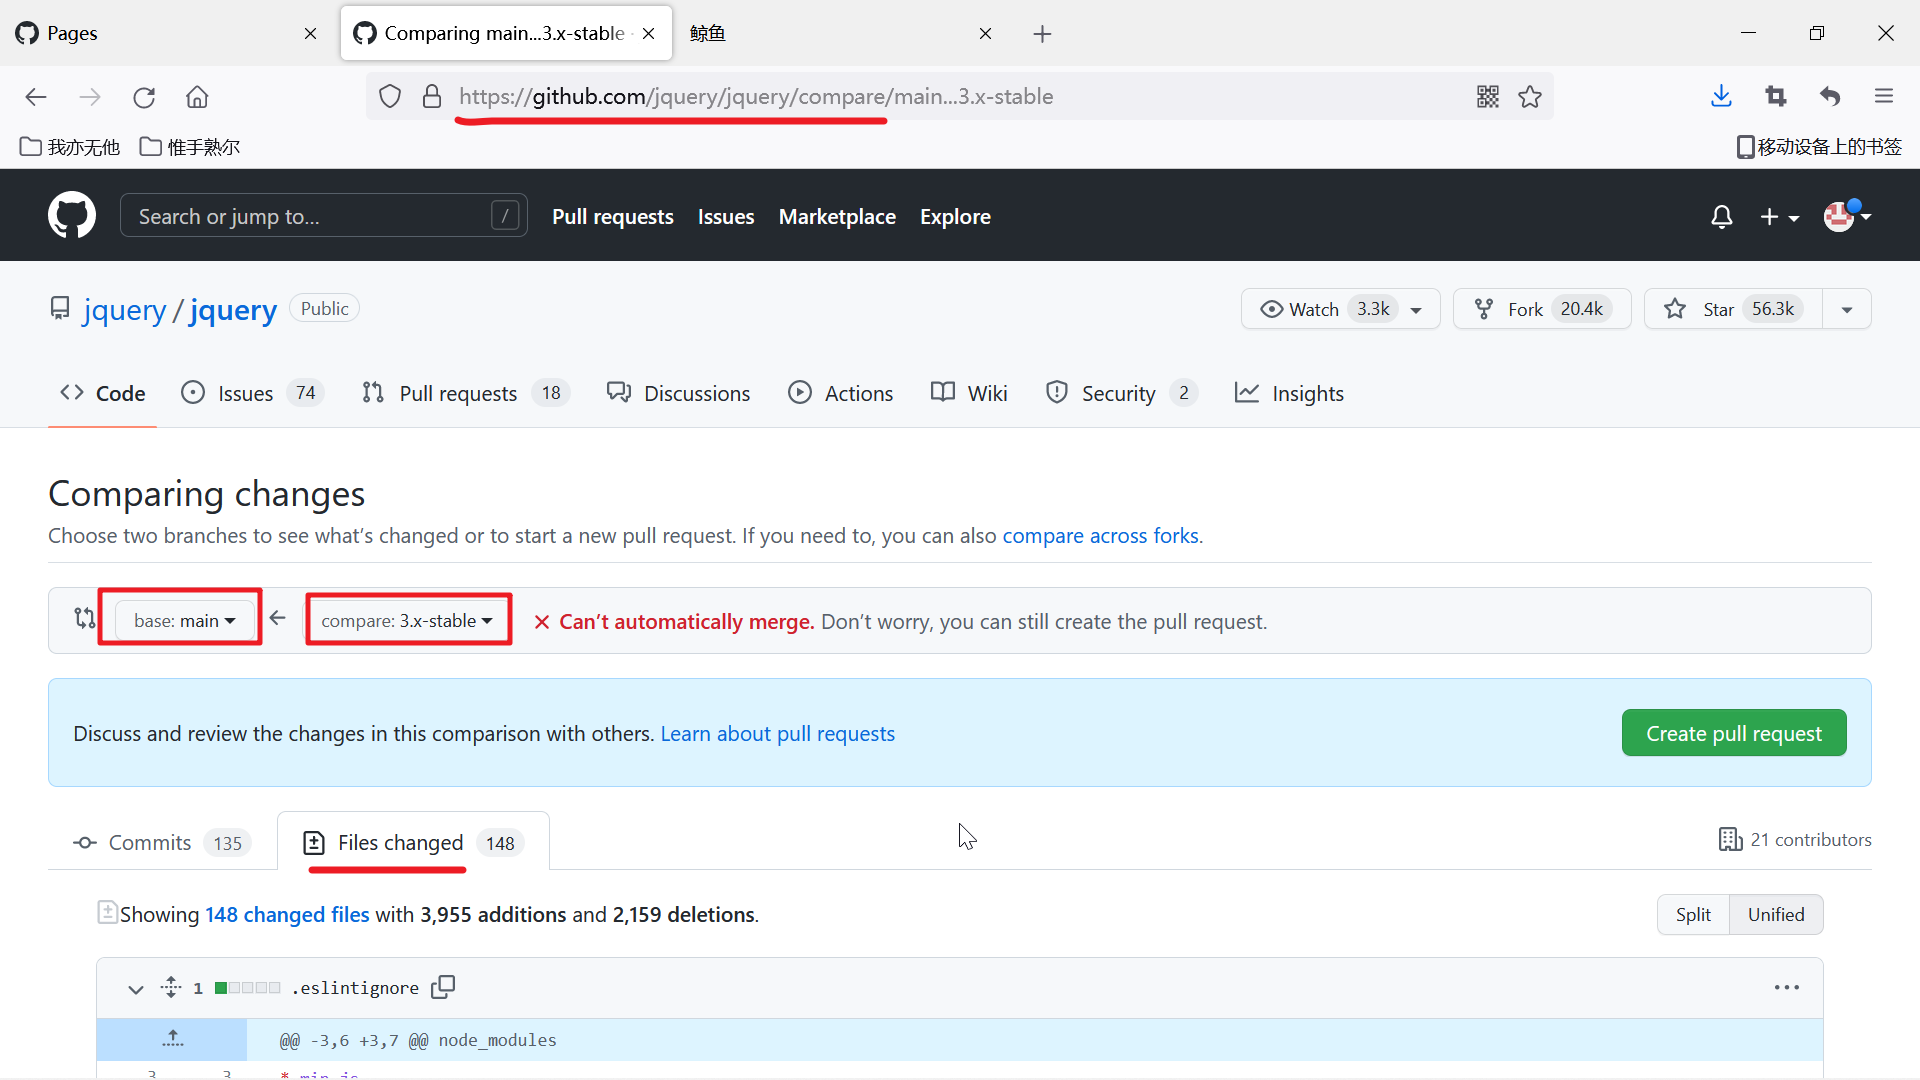Star the jquery repository
1920x1080 pixels.
(x=1733, y=309)
